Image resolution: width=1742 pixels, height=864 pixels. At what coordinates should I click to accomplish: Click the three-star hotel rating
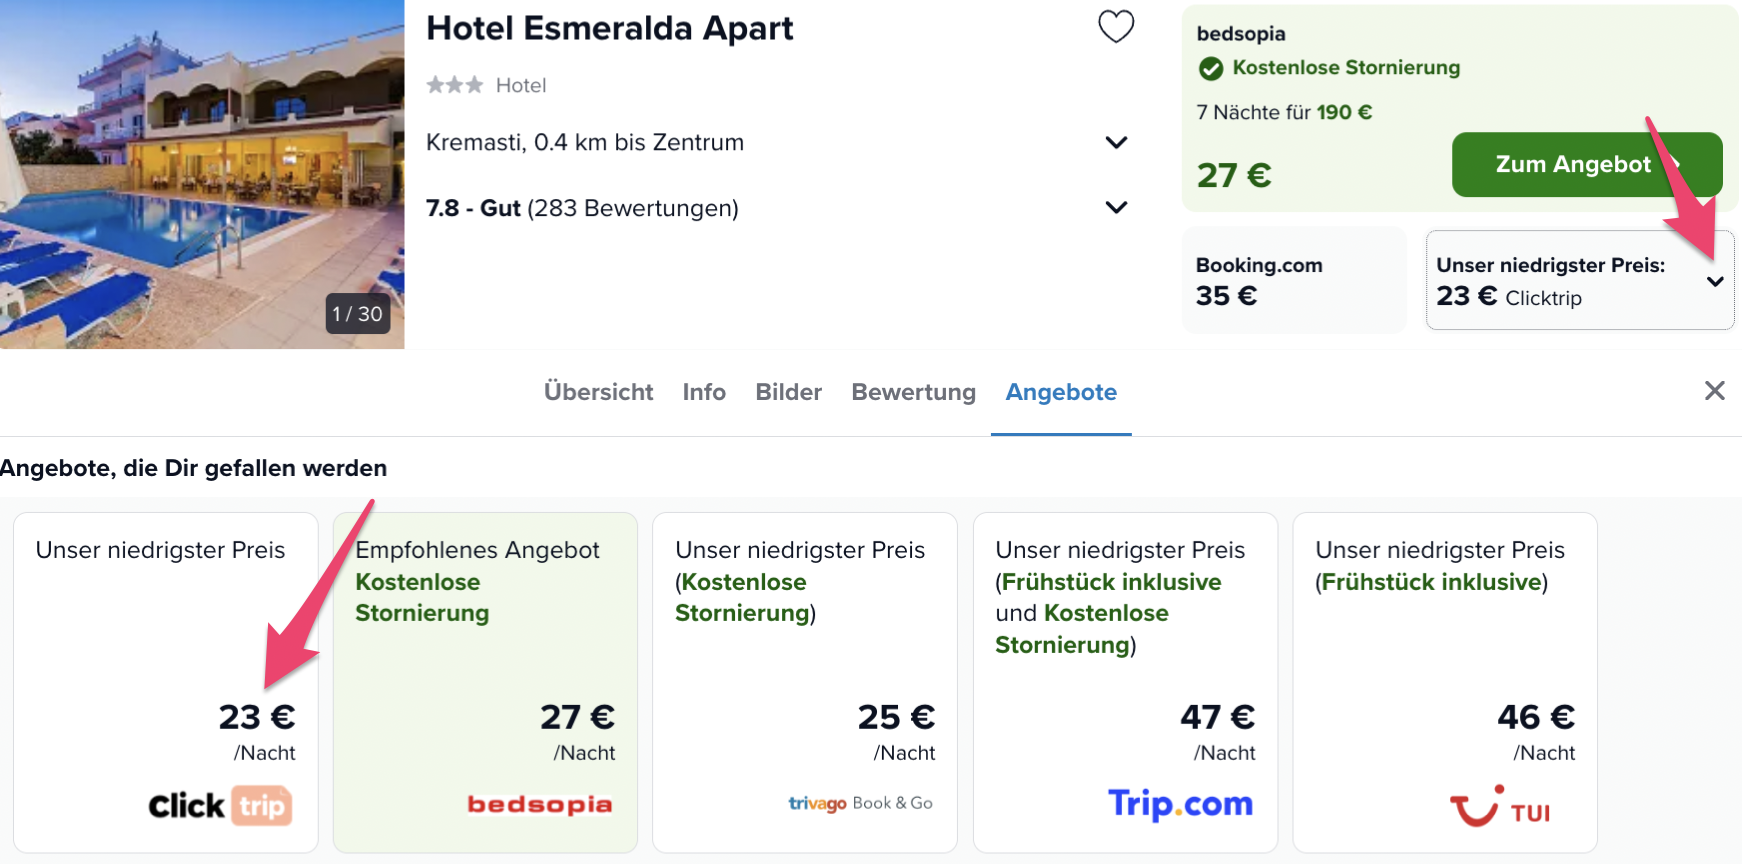tap(455, 85)
